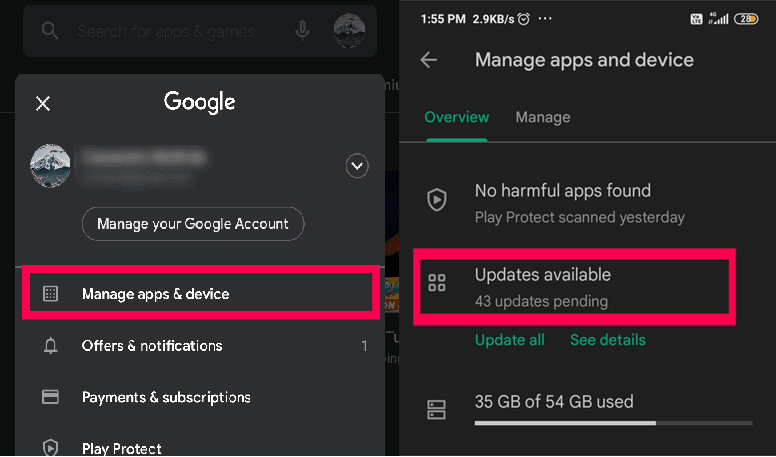Open Offers & notifications
The height and width of the screenshot is (457, 776).
(152, 346)
